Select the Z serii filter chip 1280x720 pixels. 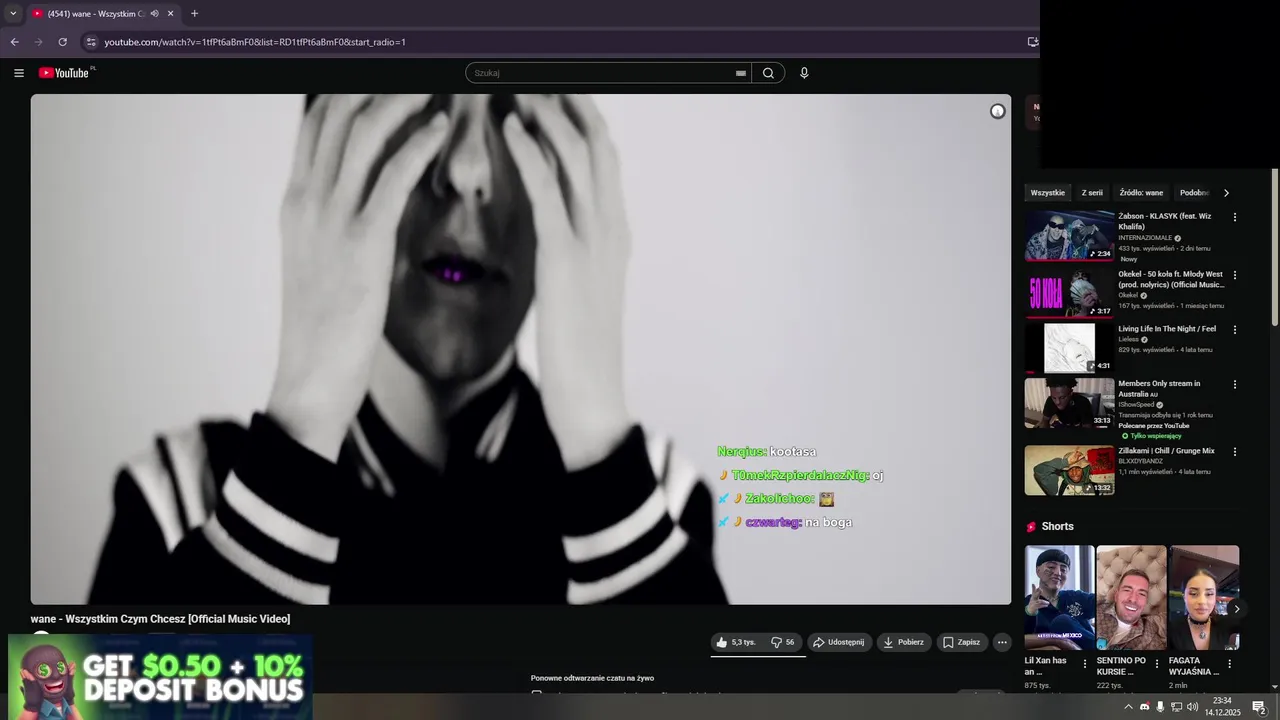[1092, 193]
